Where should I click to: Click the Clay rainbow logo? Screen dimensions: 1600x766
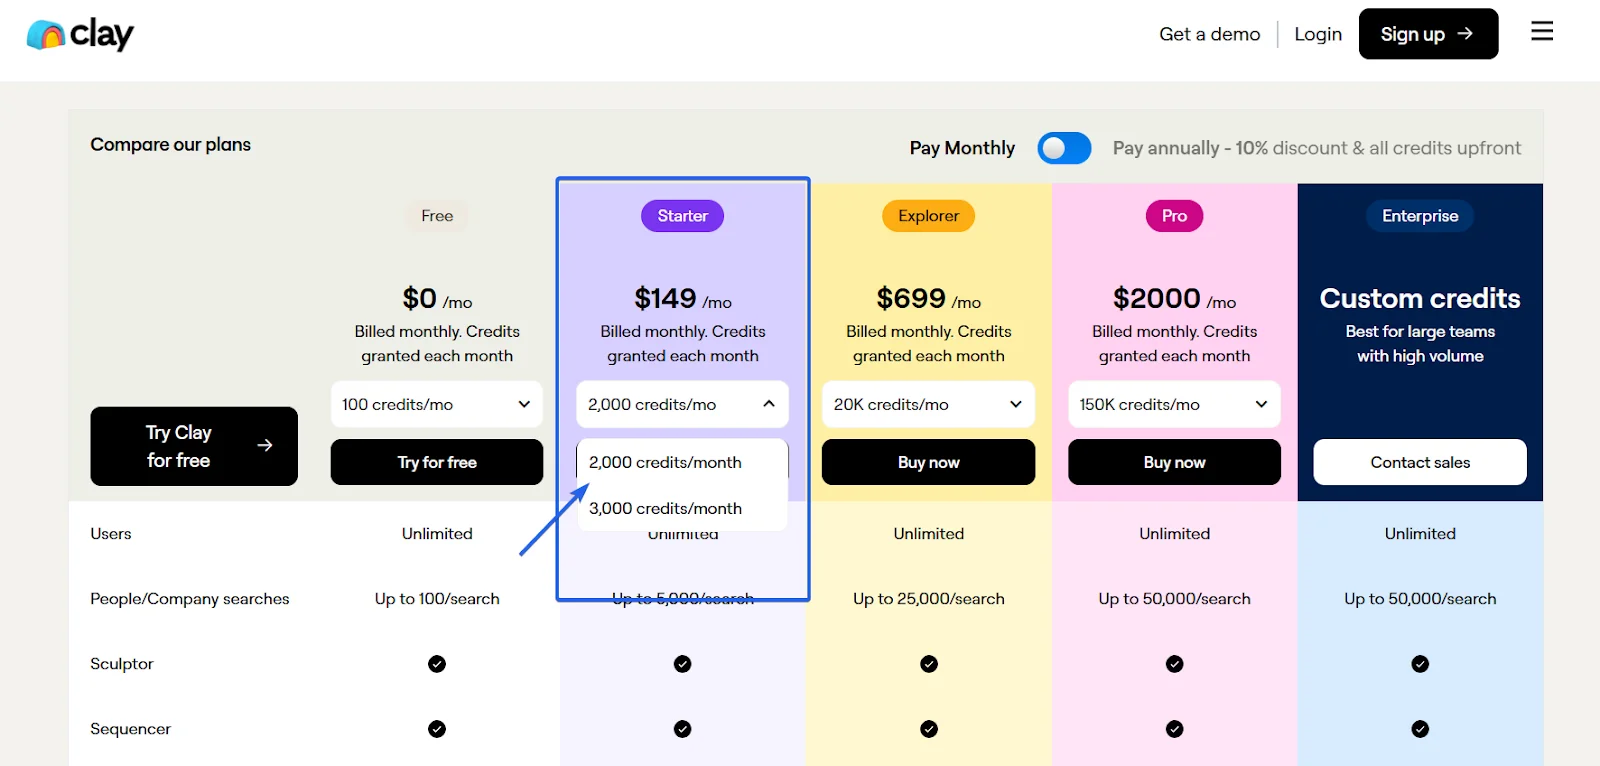(46, 35)
